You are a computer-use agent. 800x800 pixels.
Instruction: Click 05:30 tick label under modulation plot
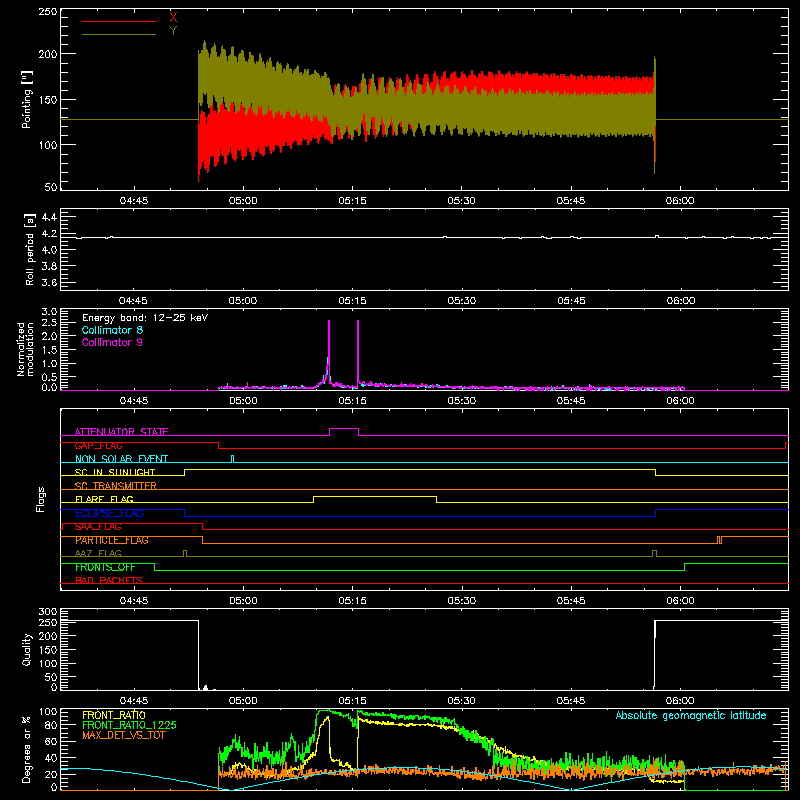(461, 401)
